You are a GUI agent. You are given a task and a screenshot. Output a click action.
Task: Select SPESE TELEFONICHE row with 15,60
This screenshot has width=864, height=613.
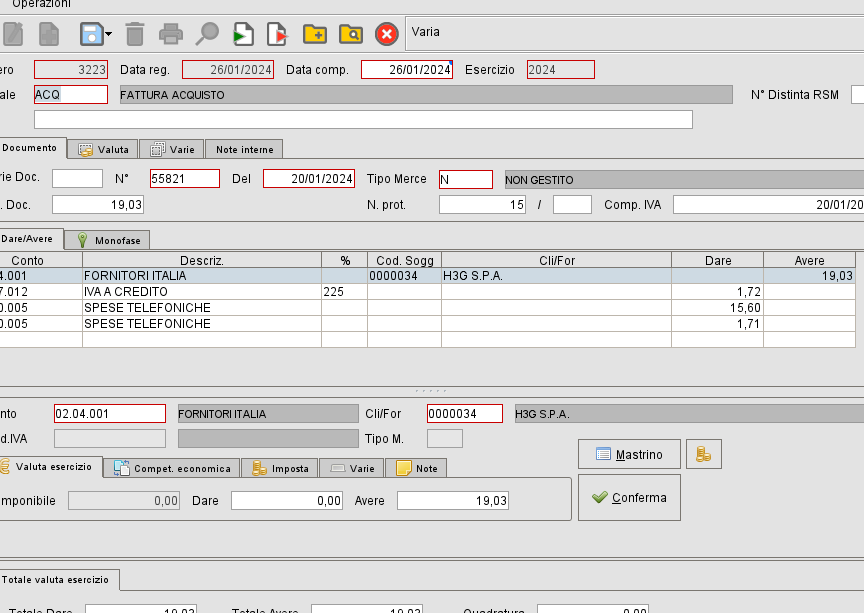point(428,308)
